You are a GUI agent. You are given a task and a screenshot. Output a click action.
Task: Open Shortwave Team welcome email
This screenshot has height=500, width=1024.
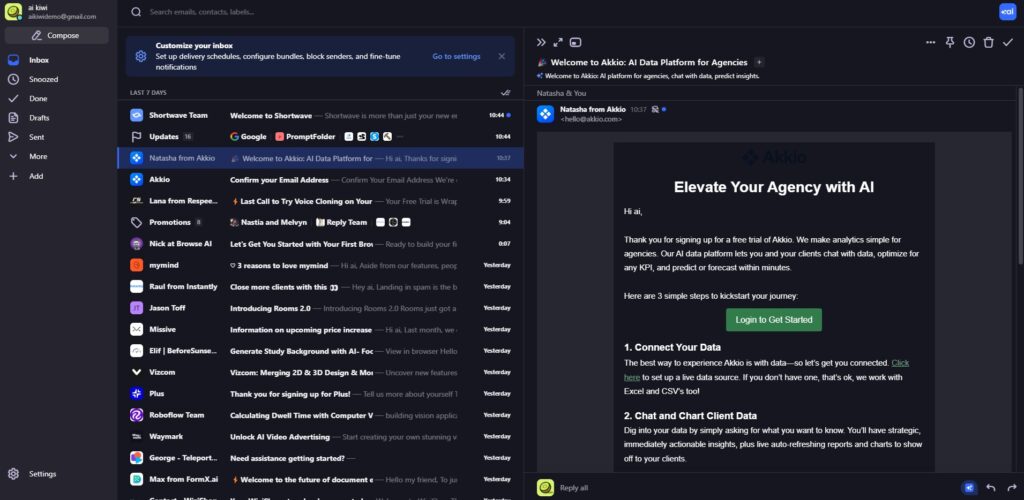click(x=320, y=116)
